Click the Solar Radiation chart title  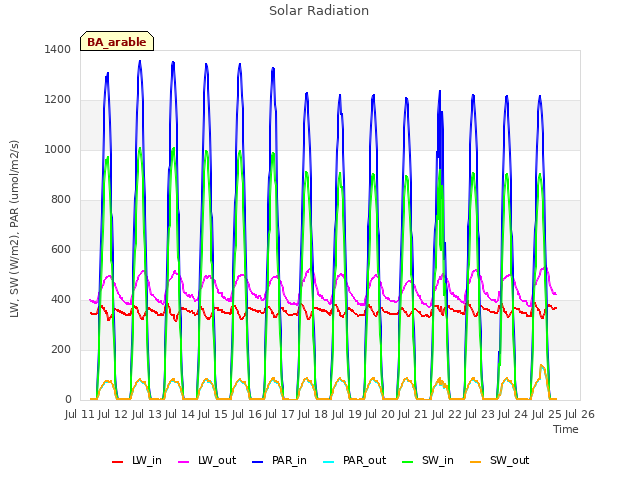[319, 11]
